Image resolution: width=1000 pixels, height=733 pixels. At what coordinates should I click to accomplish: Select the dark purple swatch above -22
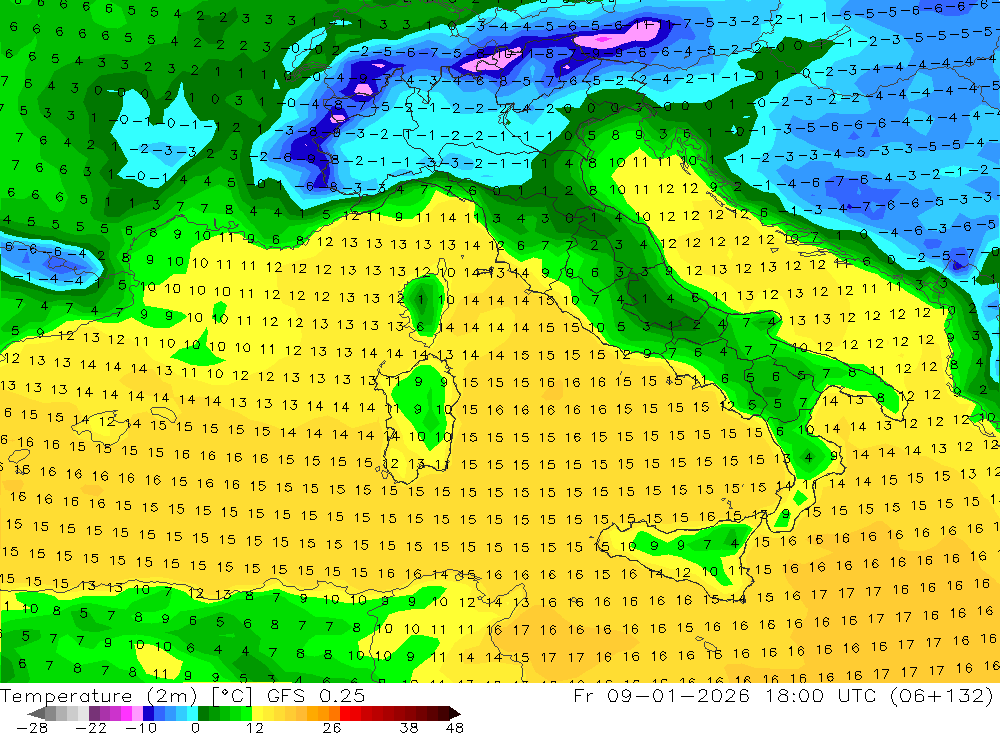(94, 713)
